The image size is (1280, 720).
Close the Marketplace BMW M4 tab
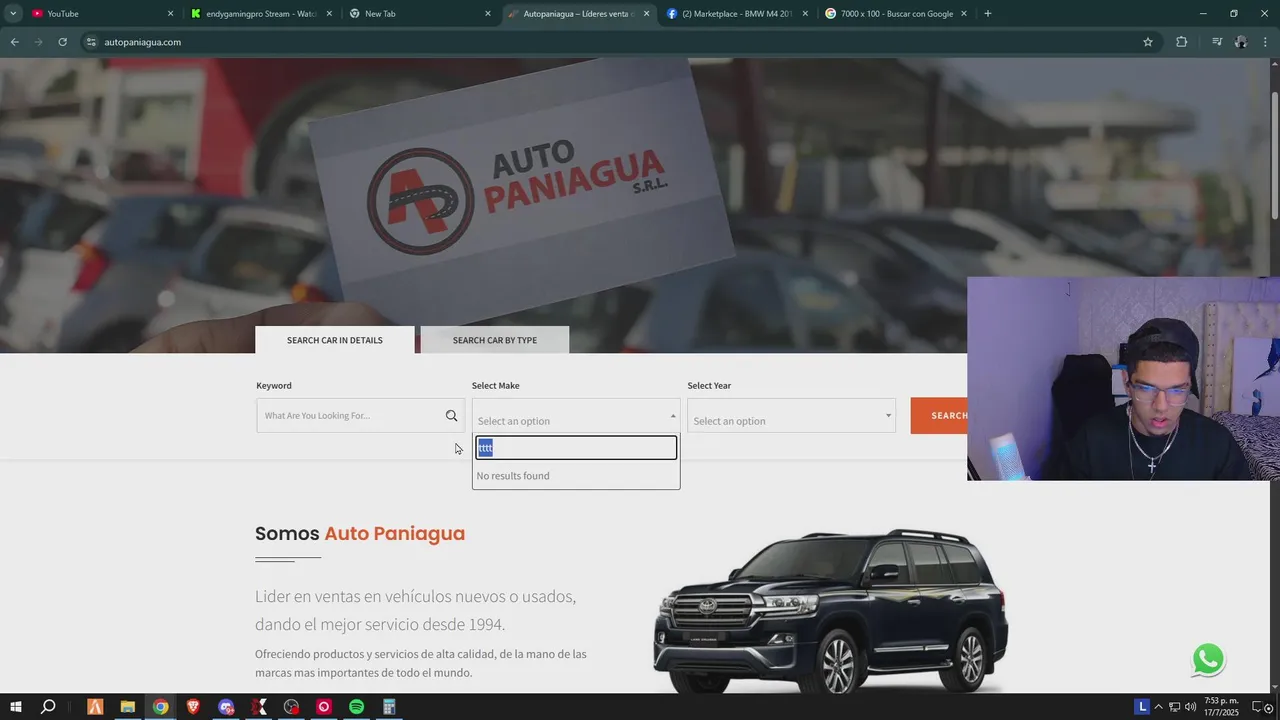tap(805, 14)
